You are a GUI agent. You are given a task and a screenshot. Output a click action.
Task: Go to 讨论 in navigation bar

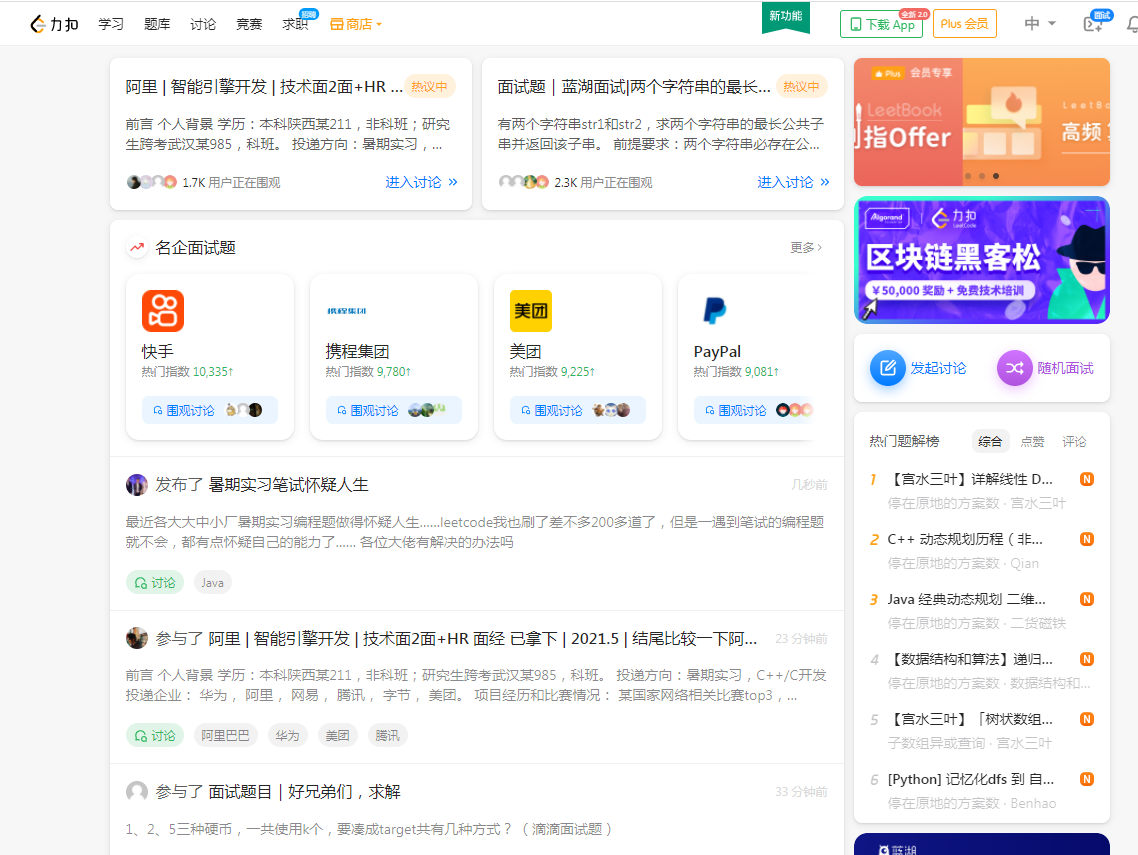pos(202,24)
